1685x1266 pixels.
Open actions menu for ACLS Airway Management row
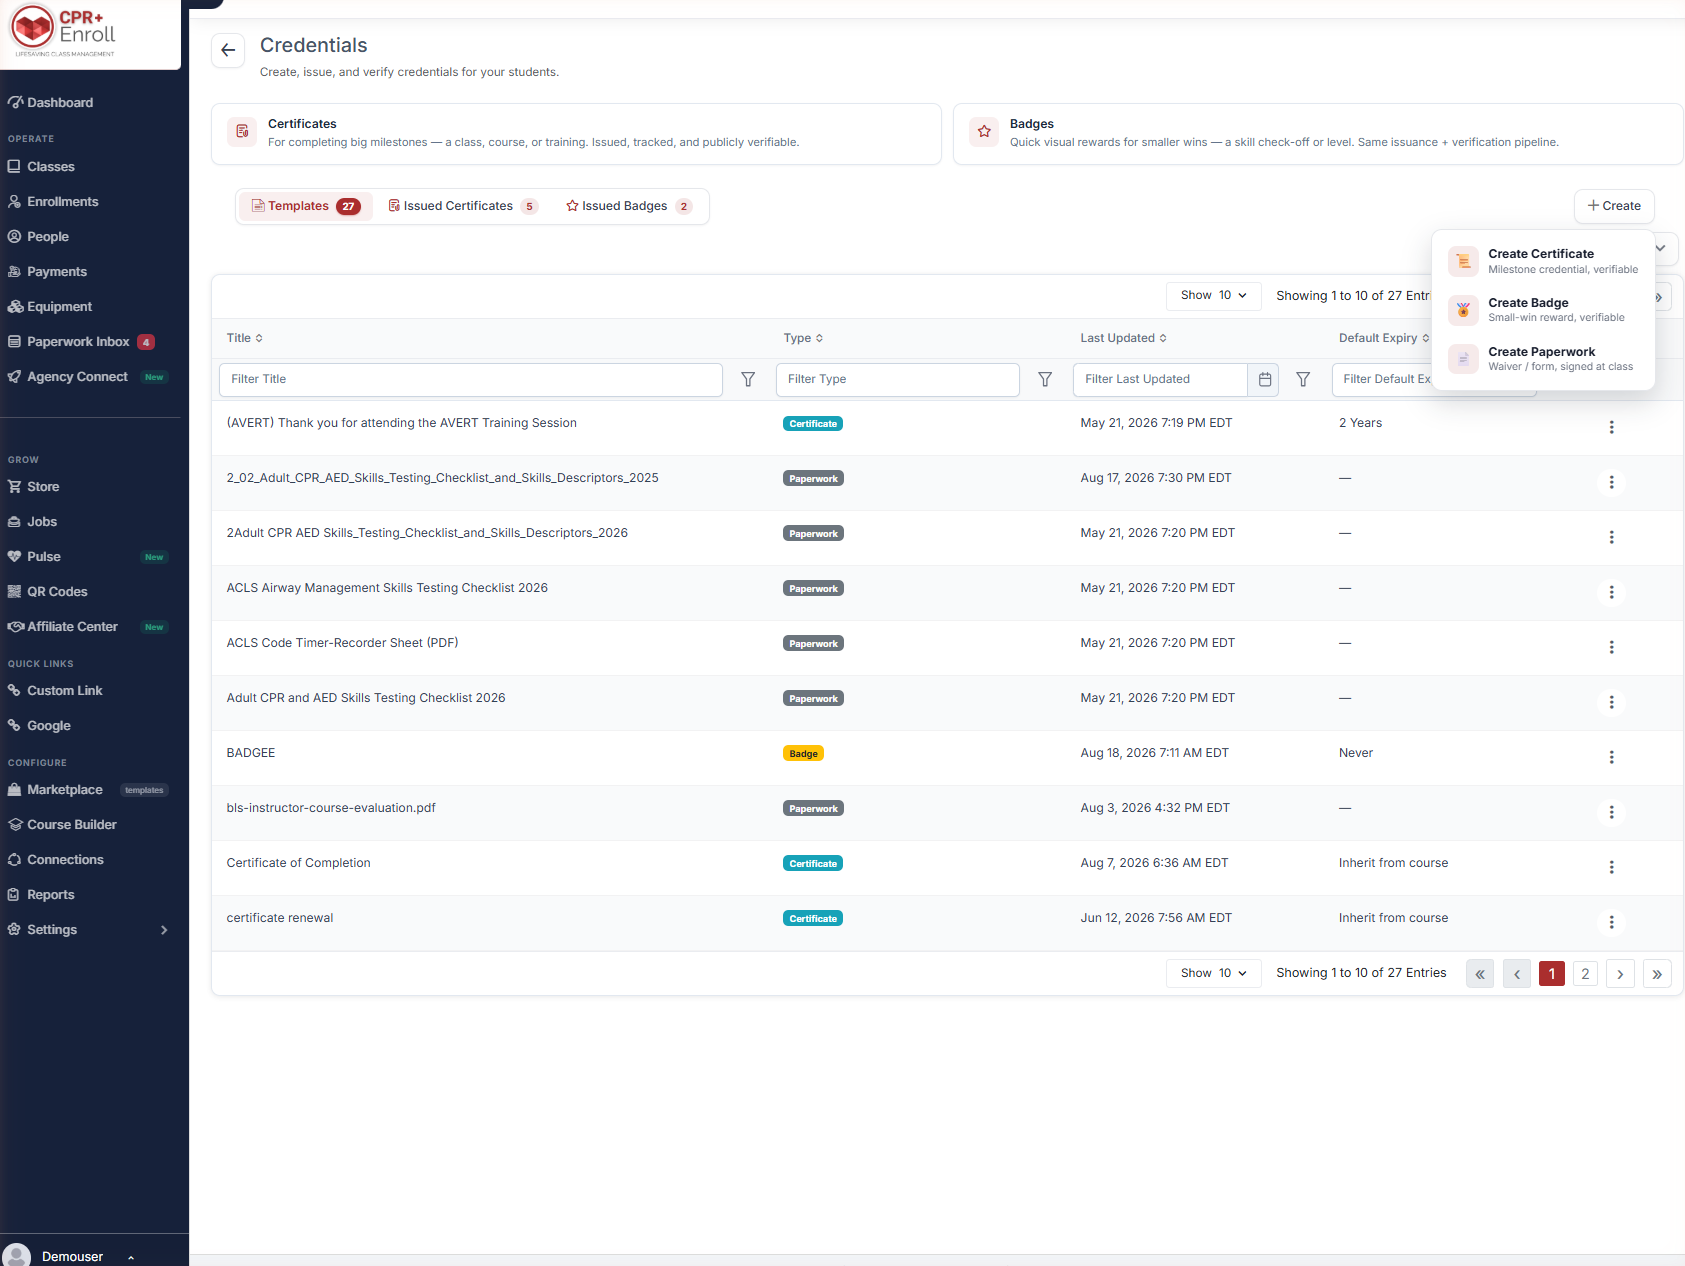(x=1611, y=592)
